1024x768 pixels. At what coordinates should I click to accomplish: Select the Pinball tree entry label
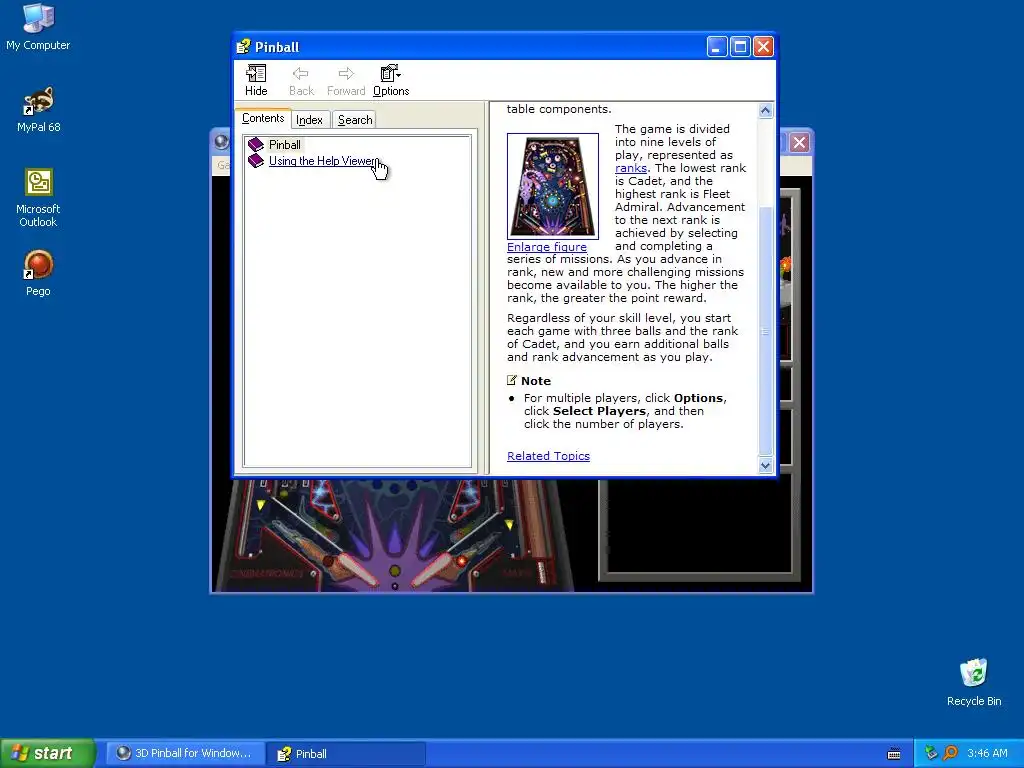point(285,145)
